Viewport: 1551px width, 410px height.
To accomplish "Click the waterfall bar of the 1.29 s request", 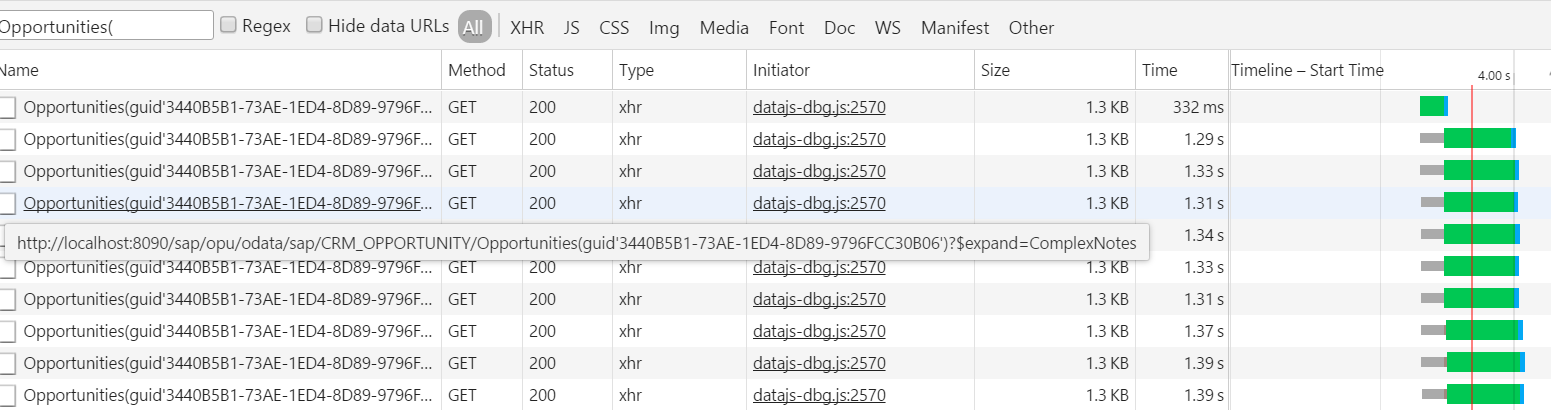I will coord(1468,138).
